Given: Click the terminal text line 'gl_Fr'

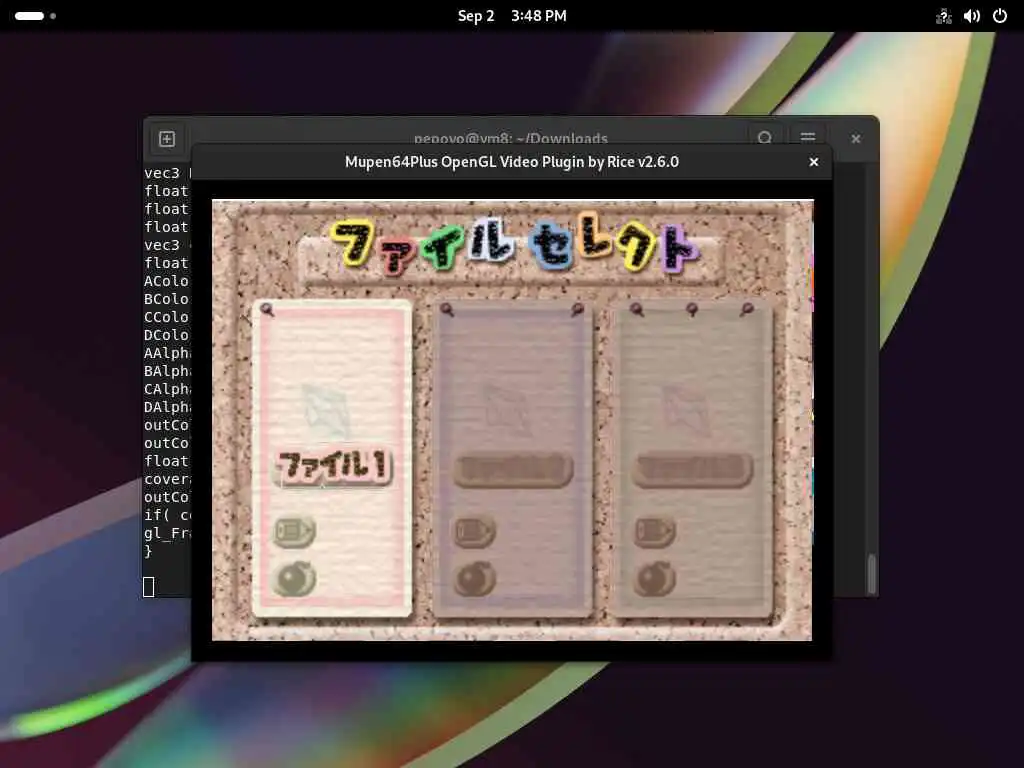Looking at the screenshot, I should point(167,534).
